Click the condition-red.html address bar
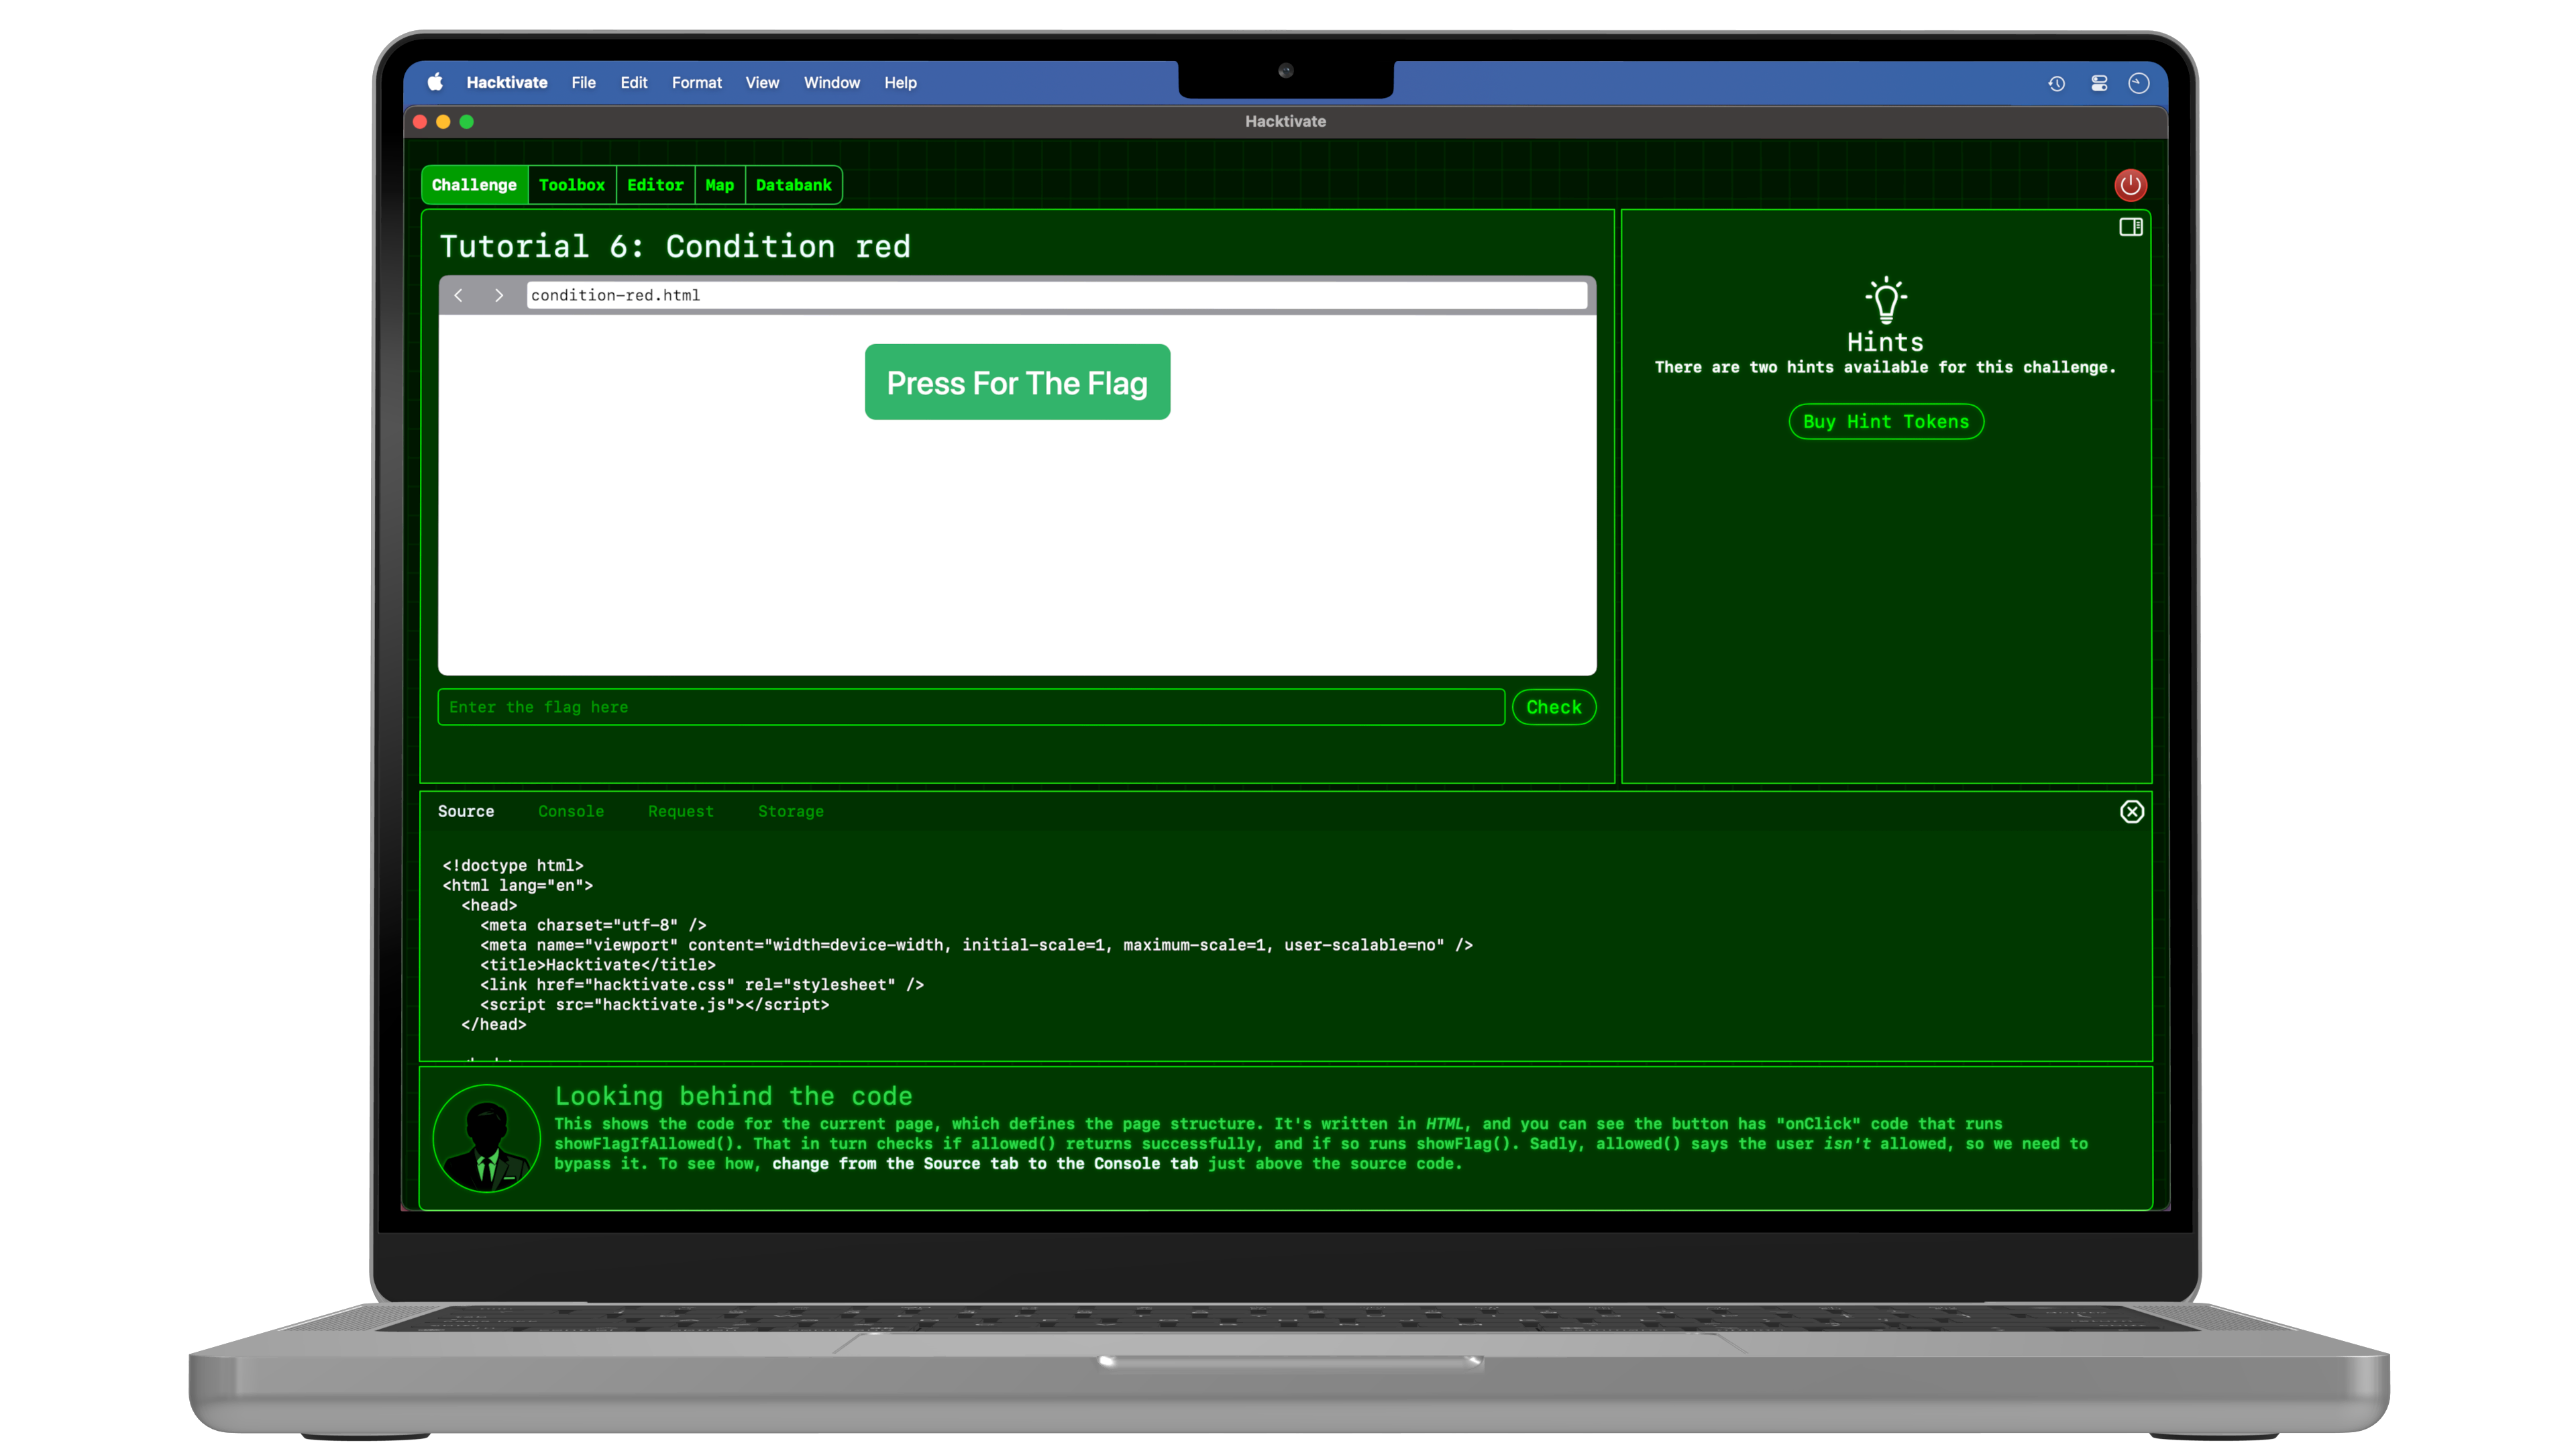2576x1449 pixels. click(1055, 295)
